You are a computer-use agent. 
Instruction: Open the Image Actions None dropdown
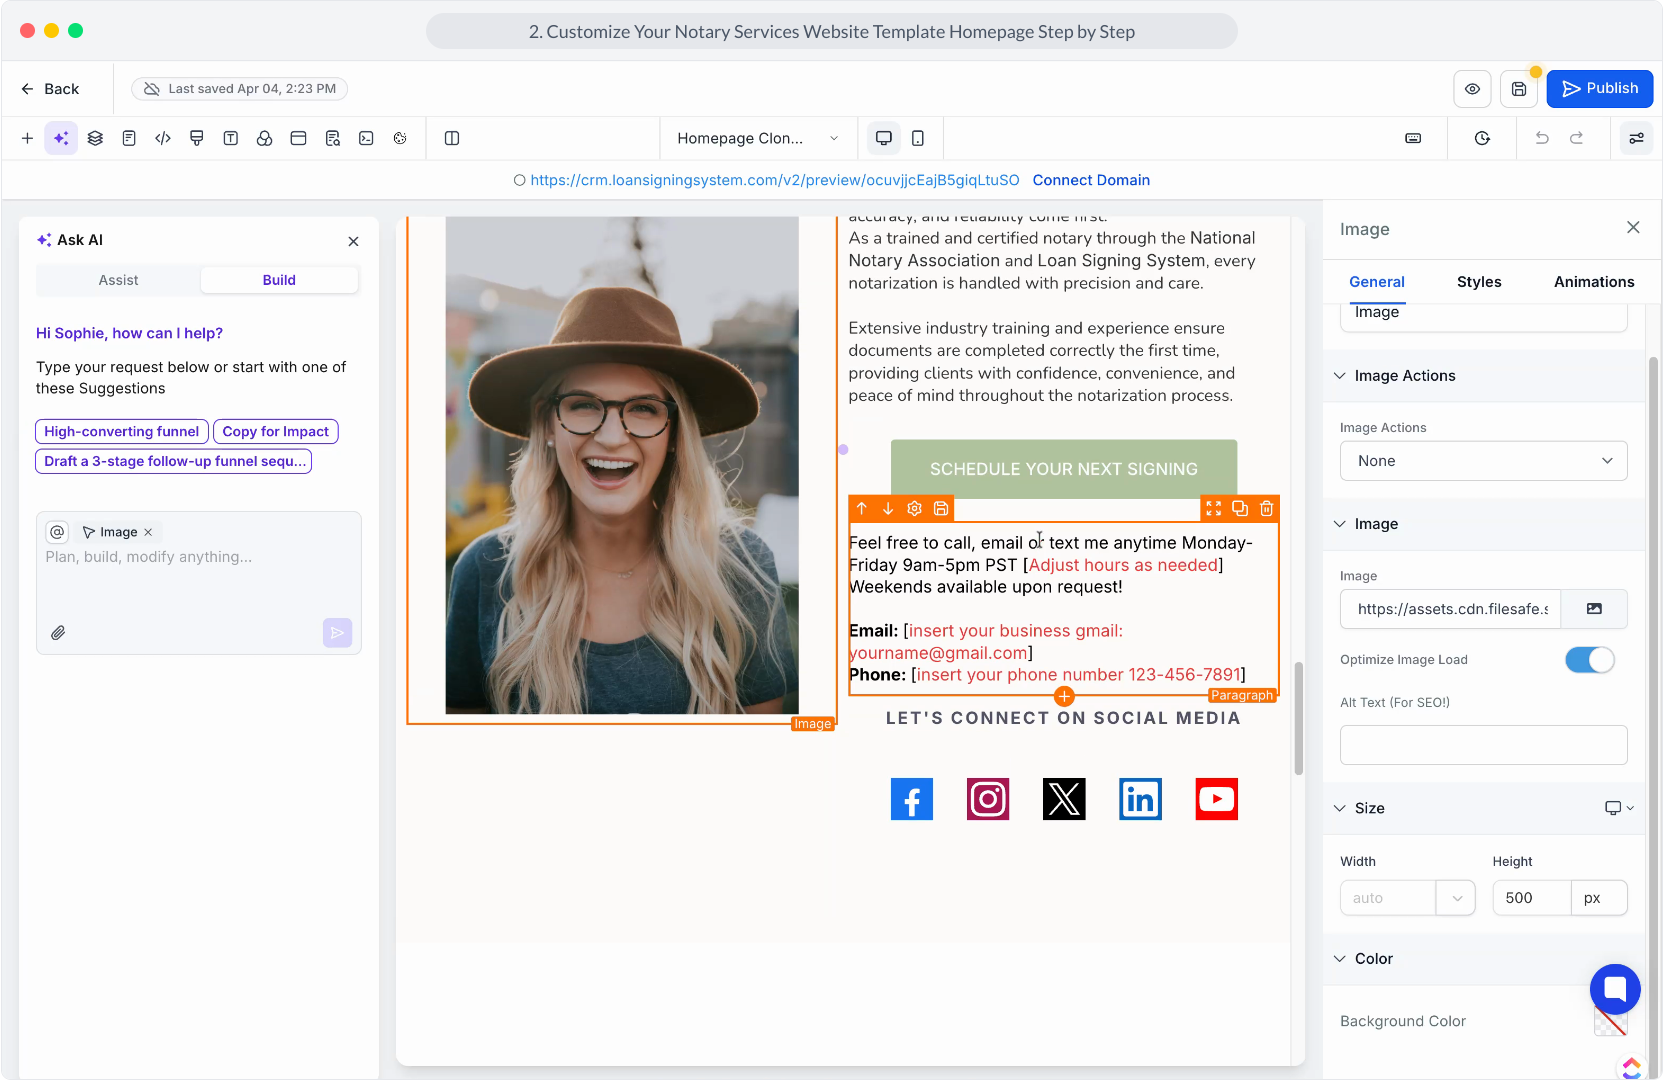1483,461
